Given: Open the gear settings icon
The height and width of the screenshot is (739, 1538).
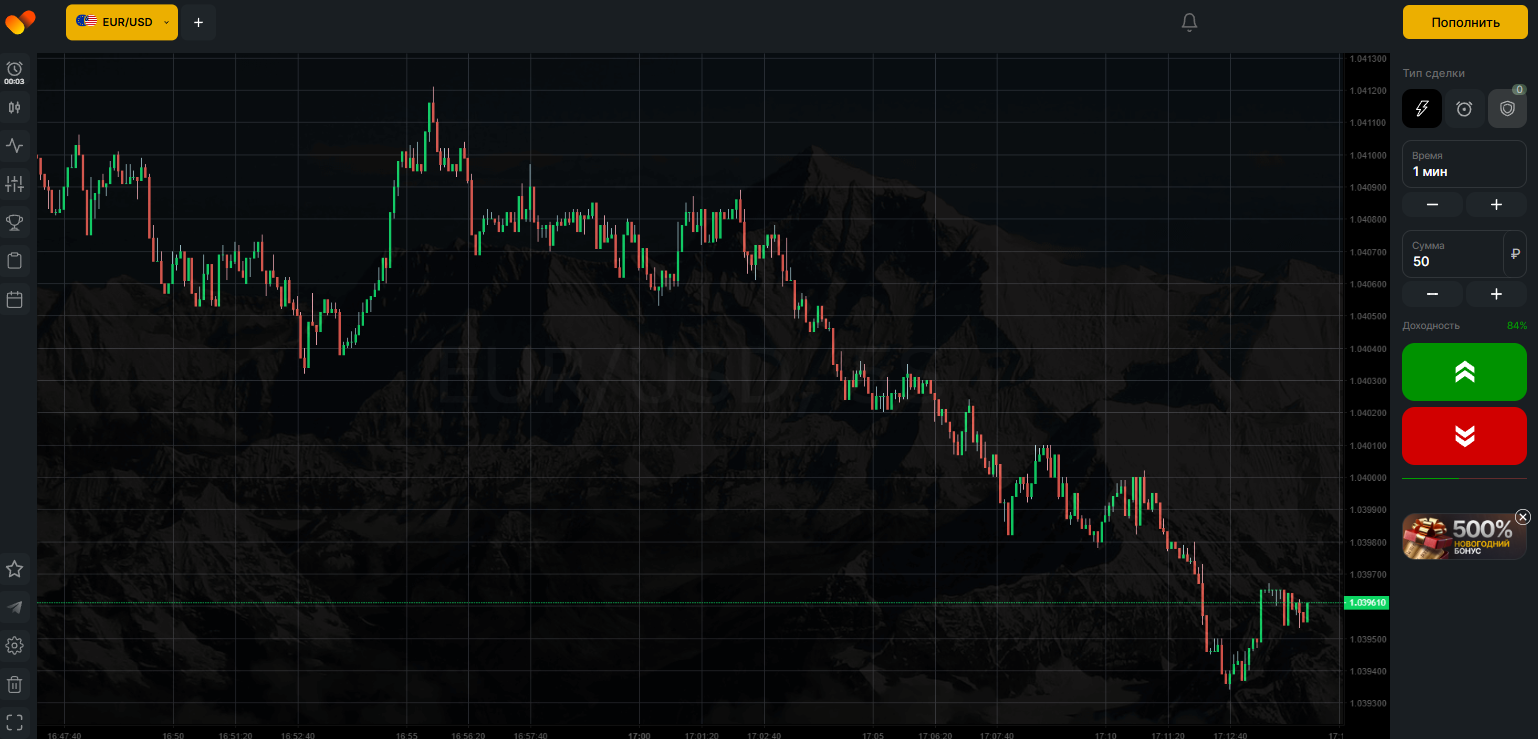Looking at the screenshot, I should pos(14,646).
